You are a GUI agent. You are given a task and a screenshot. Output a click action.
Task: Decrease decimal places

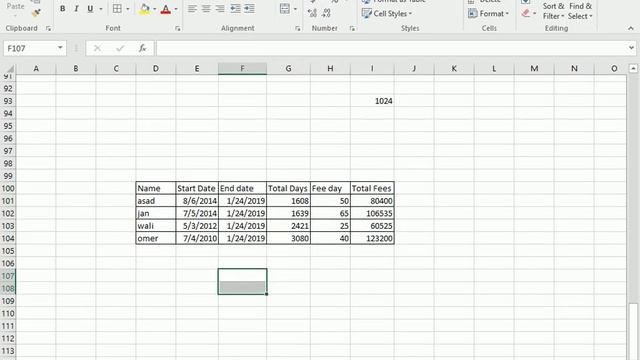click(x=326, y=13)
